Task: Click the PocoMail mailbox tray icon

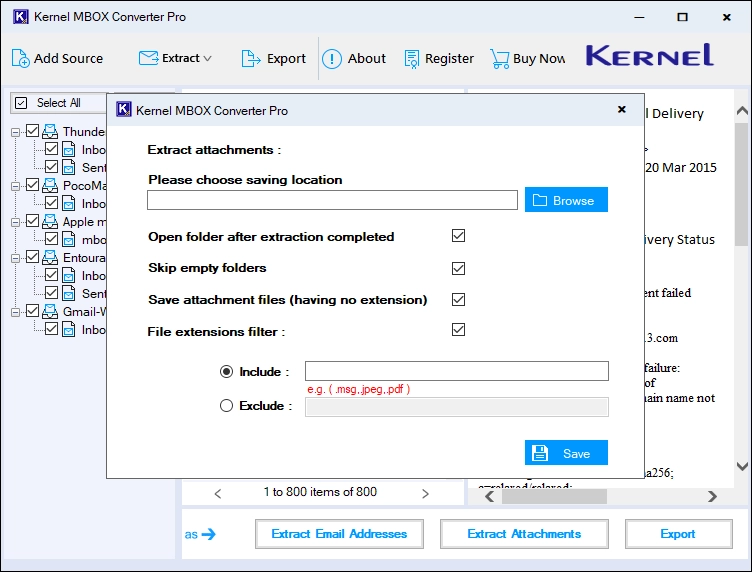Action: click(50, 186)
